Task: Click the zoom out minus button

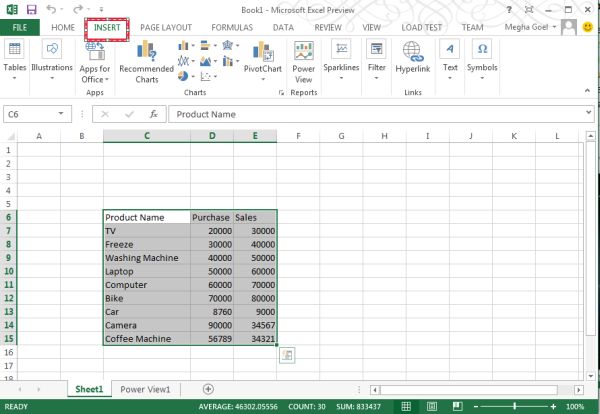Action: (x=476, y=406)
